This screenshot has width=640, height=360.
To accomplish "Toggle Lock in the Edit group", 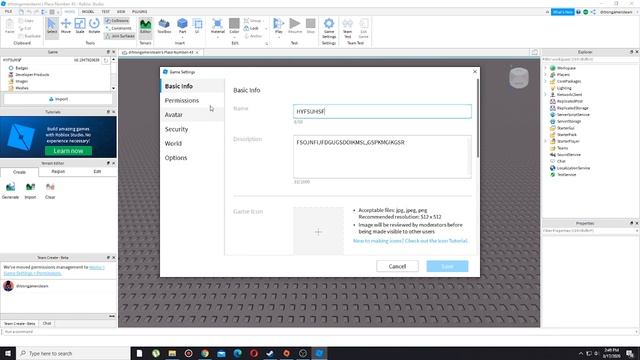I will 251,28.
